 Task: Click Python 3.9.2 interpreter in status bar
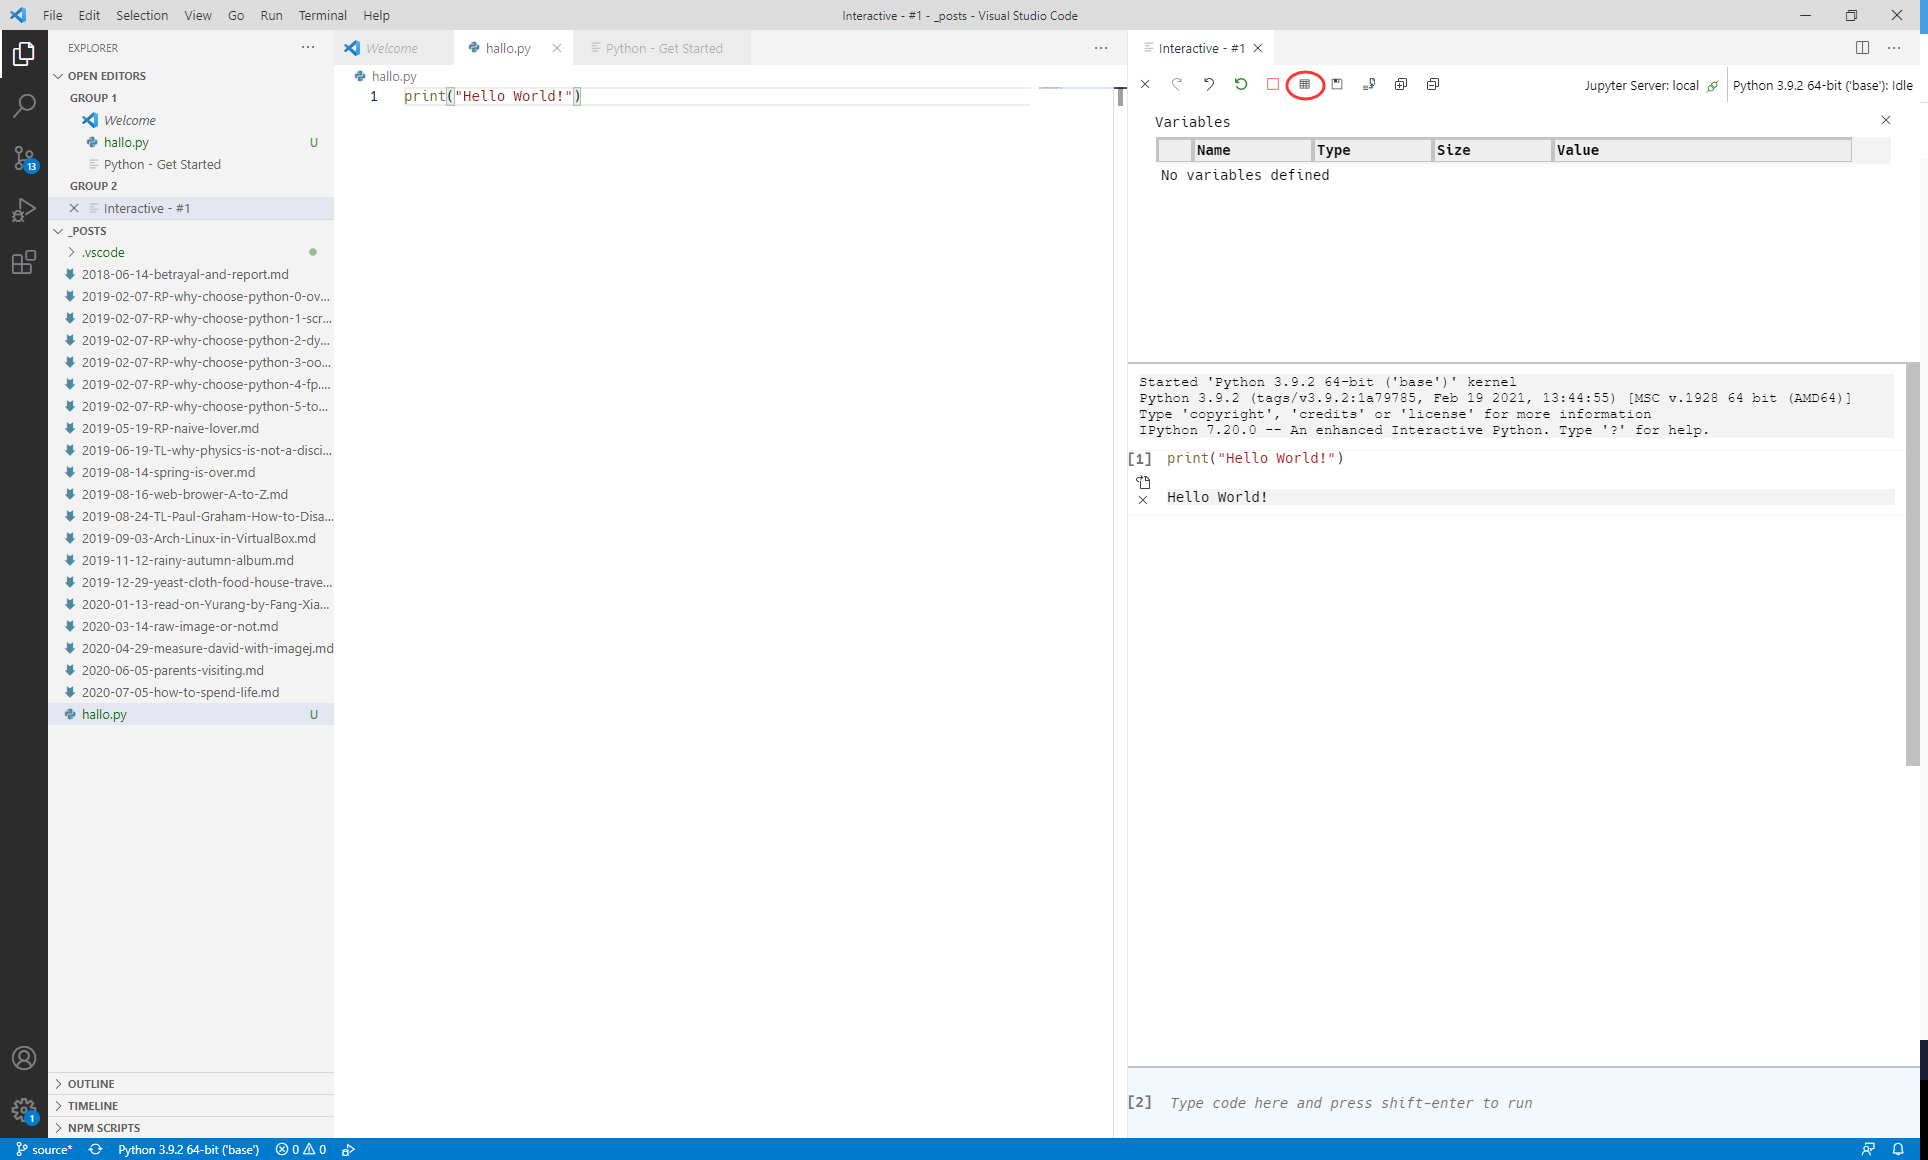[x=188, y=1150]
